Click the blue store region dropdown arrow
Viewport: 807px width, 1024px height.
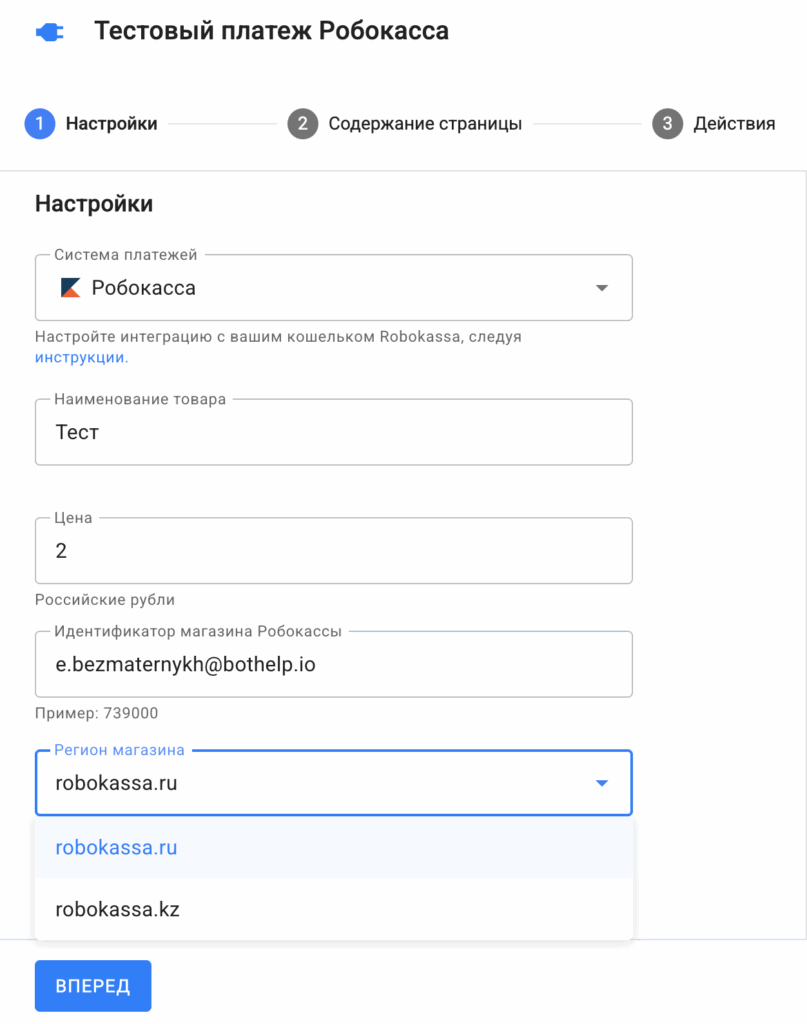click(601, 783)
